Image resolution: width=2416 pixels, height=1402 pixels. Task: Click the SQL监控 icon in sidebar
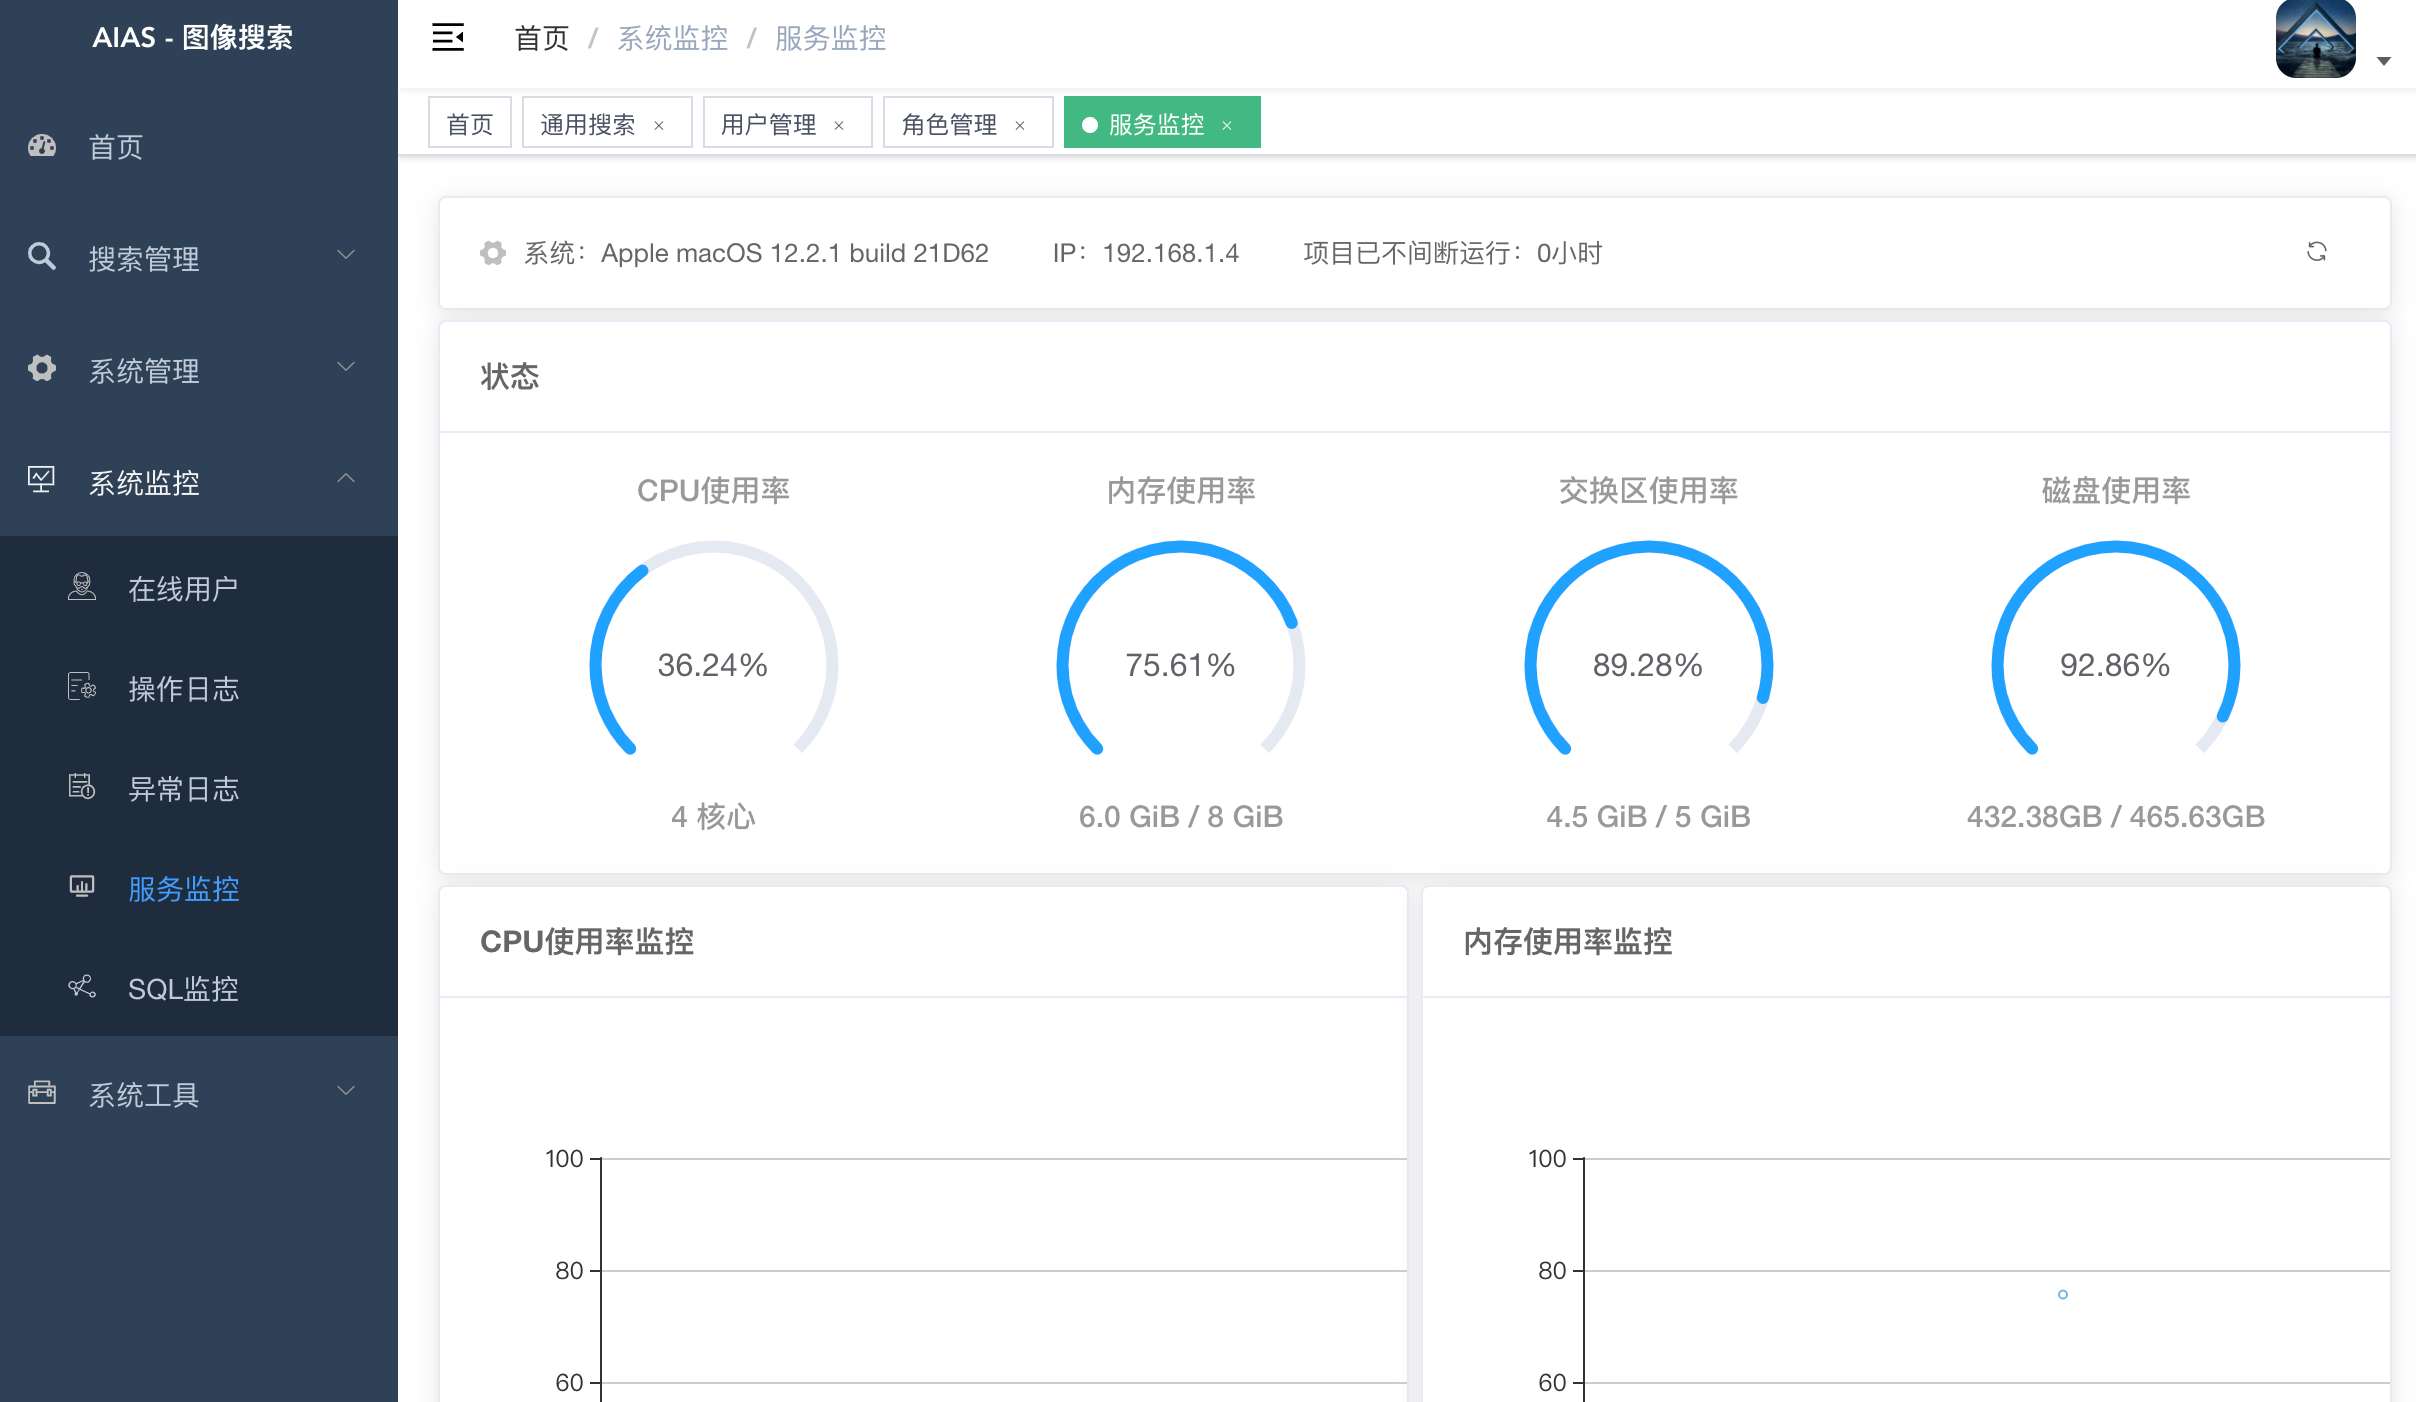point(82,987)
